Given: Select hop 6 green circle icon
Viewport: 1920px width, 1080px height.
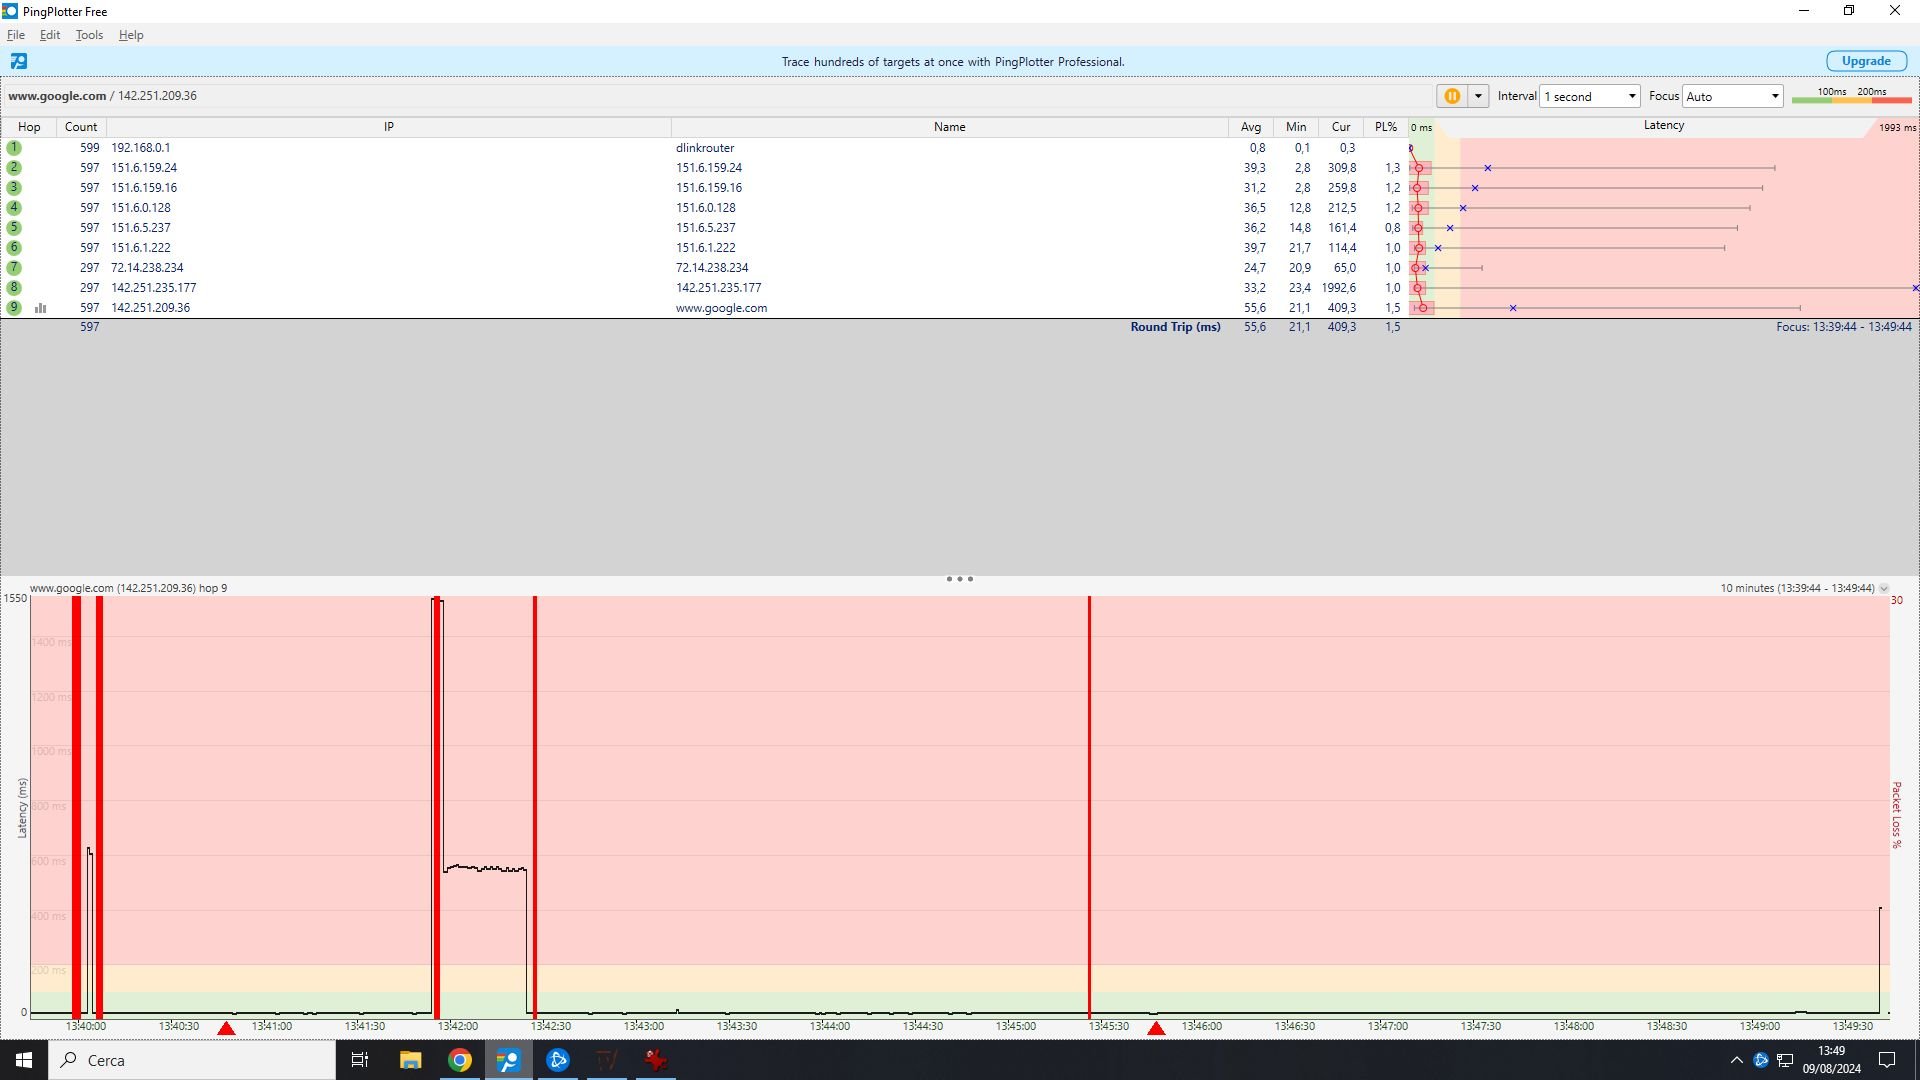Looking at the screenshot, I should coord(14,248).
